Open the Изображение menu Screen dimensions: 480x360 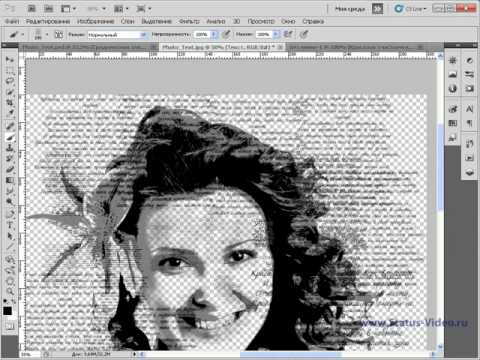pyautogui.click(x=96, y=21)
